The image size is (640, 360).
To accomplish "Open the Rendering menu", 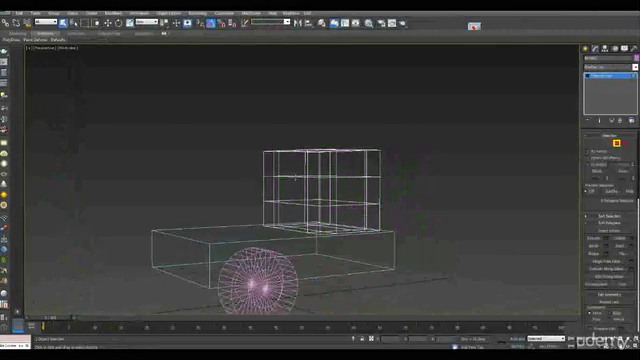I will point(198,13).
